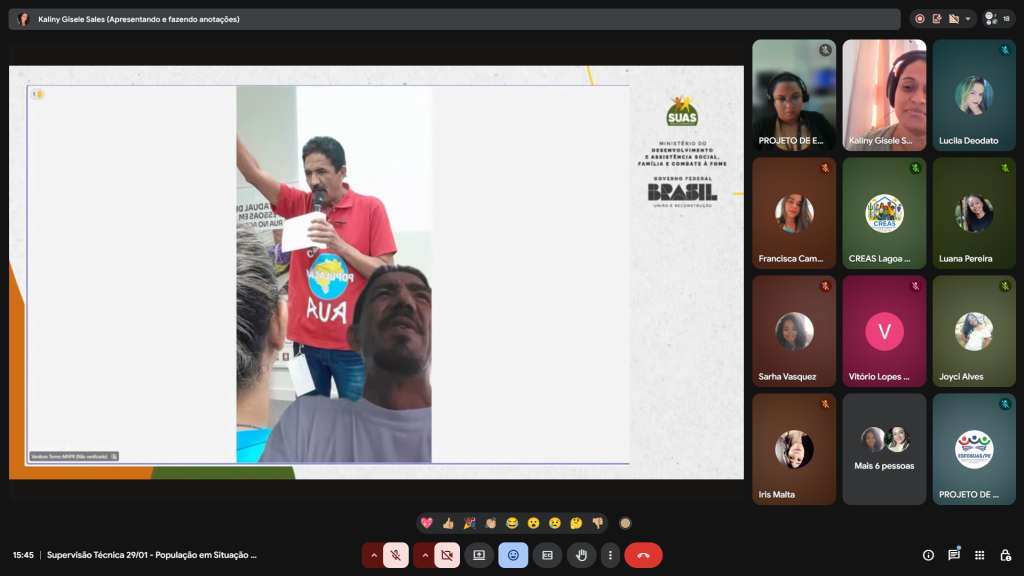Expand audio settings arrow beside microphone
Viewport: 1024px width, 576px height.
(374, 555)
